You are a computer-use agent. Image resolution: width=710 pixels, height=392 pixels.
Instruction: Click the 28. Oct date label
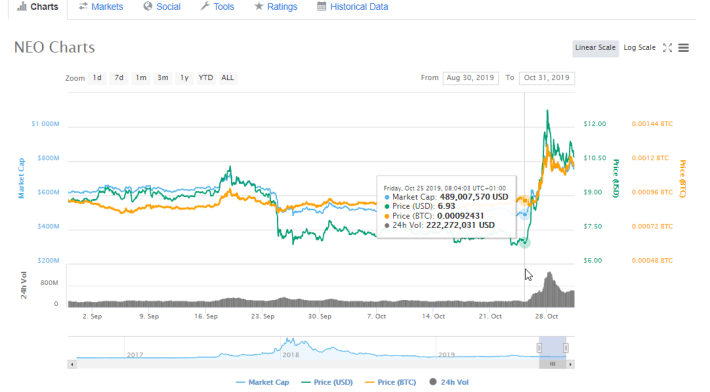click(x=546, y=316)
